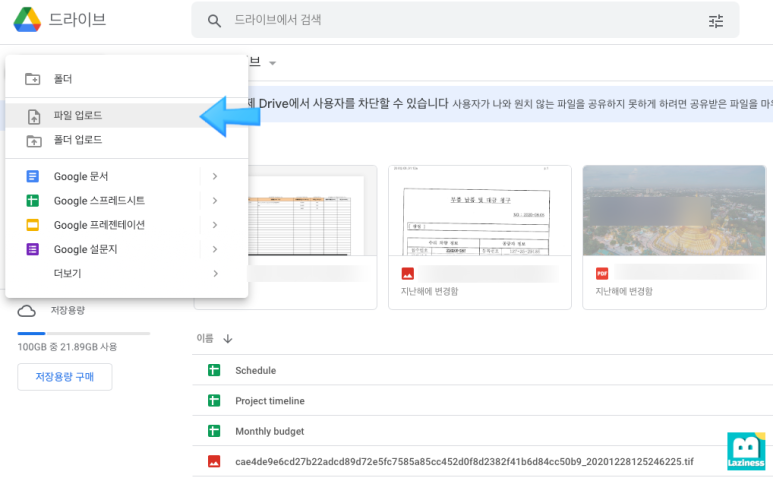Expand Google 문서 submenu chevron
This screenshot has width=773, height=478.
point(215,176)
